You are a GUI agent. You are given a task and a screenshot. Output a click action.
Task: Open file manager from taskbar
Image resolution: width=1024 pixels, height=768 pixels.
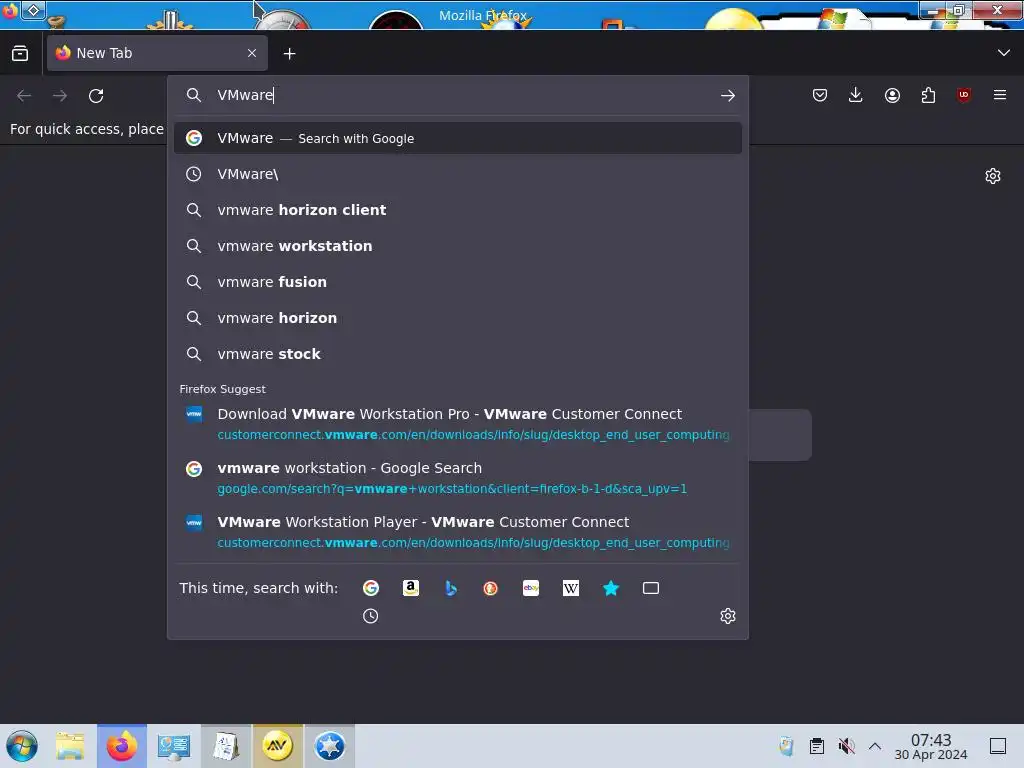click(x=70, y=746)
